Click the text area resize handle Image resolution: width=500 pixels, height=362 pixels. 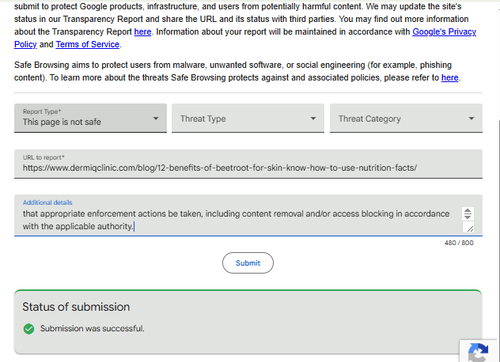[470, 228]
